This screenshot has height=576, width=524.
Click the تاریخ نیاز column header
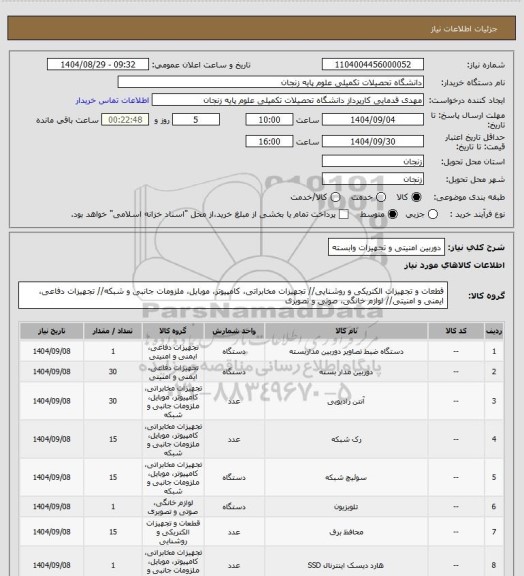[x=51, y=331]
